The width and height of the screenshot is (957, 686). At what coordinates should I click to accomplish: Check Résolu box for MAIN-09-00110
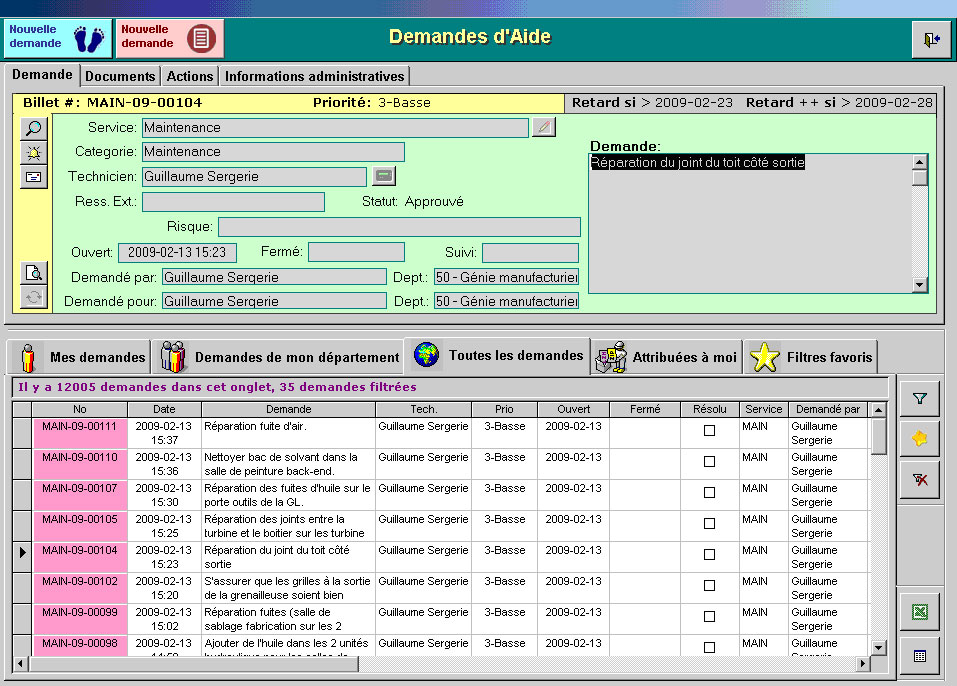pyautogui.click(x=709, y=461)
